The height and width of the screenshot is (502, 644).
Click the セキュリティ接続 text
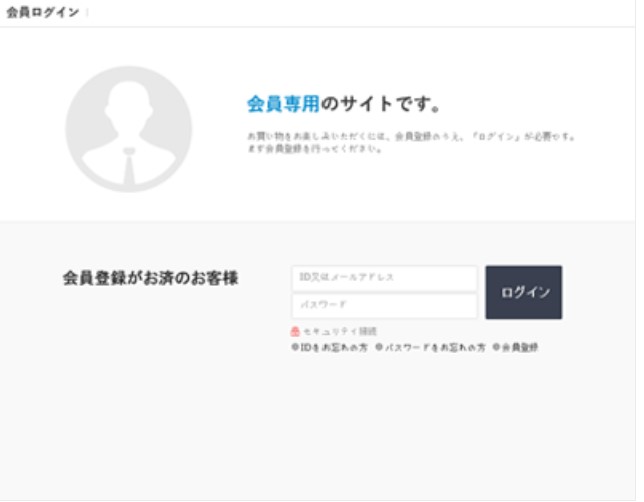[x=340, y=331]
